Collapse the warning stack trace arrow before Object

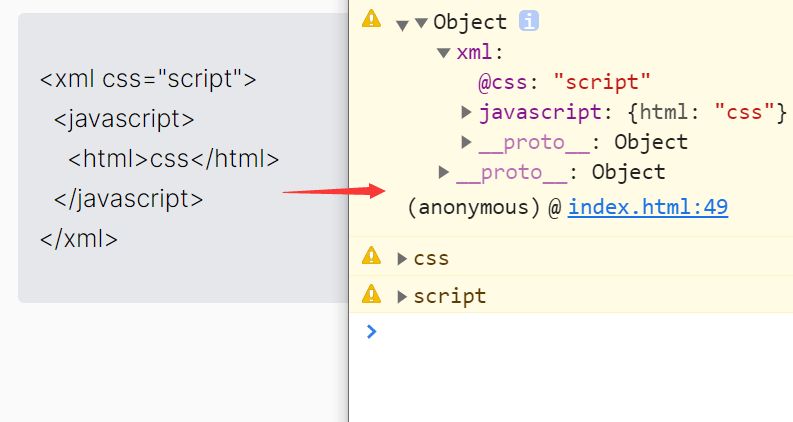[403, 25]
